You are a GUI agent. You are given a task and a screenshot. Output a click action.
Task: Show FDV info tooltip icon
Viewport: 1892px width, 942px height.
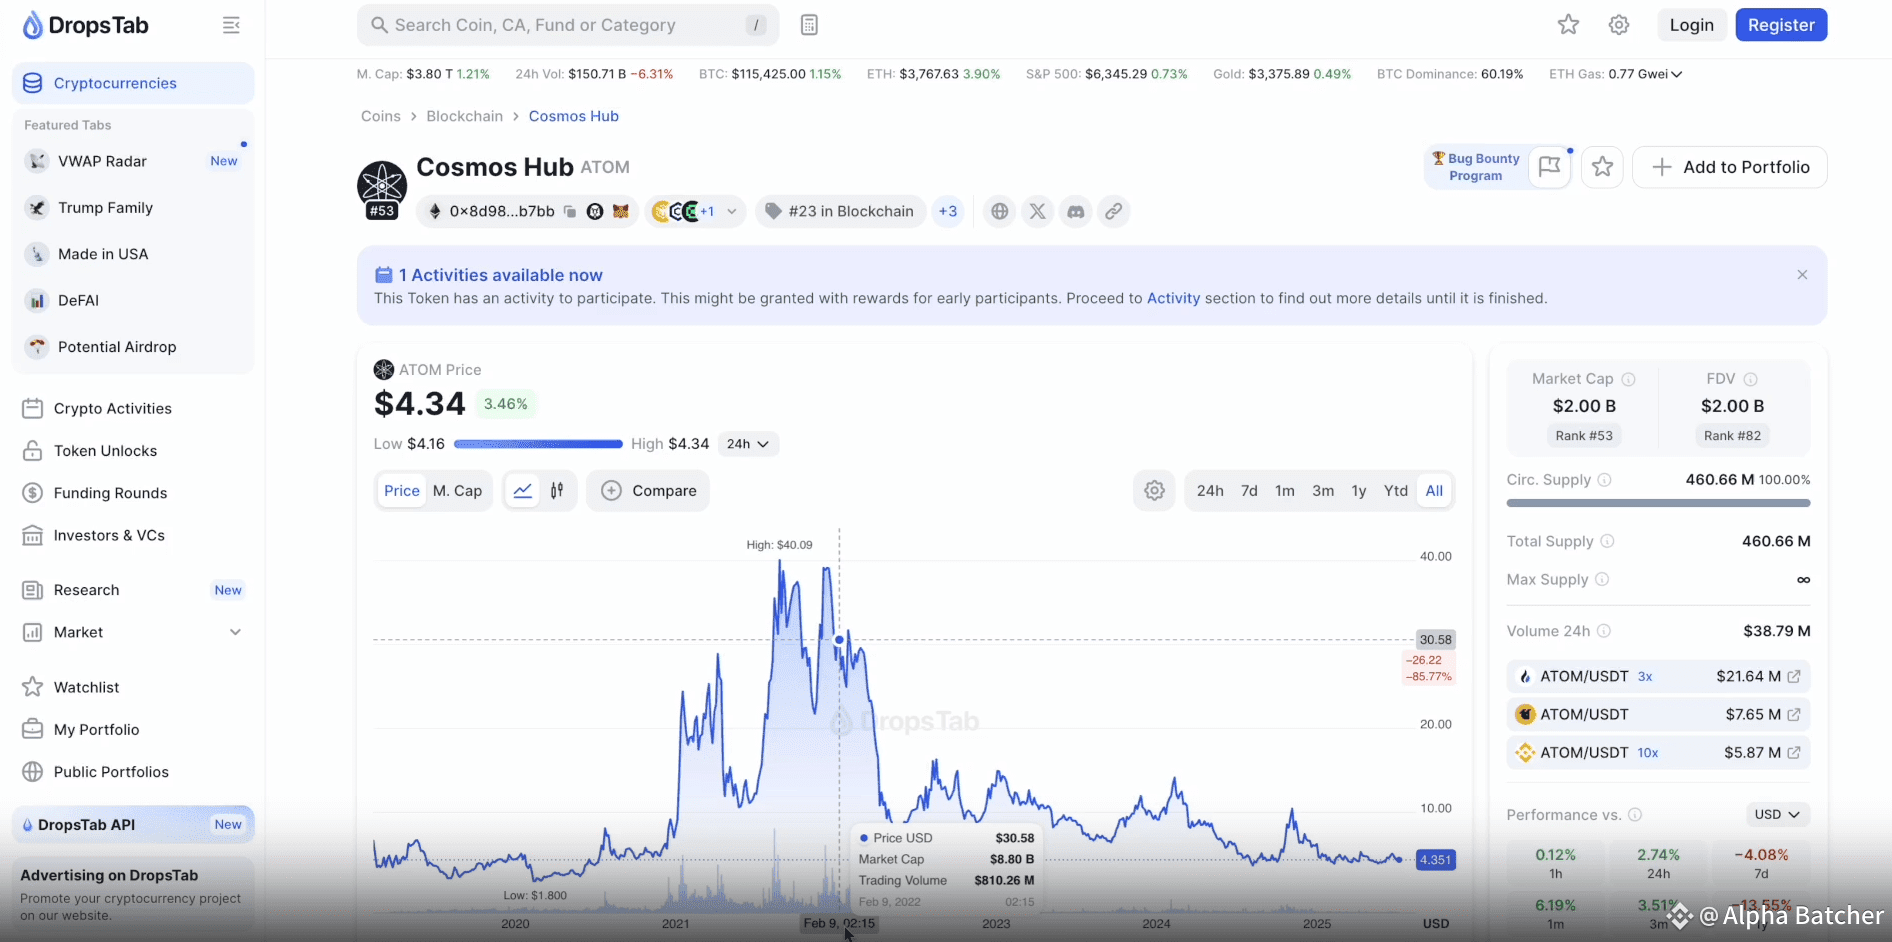1750,379
